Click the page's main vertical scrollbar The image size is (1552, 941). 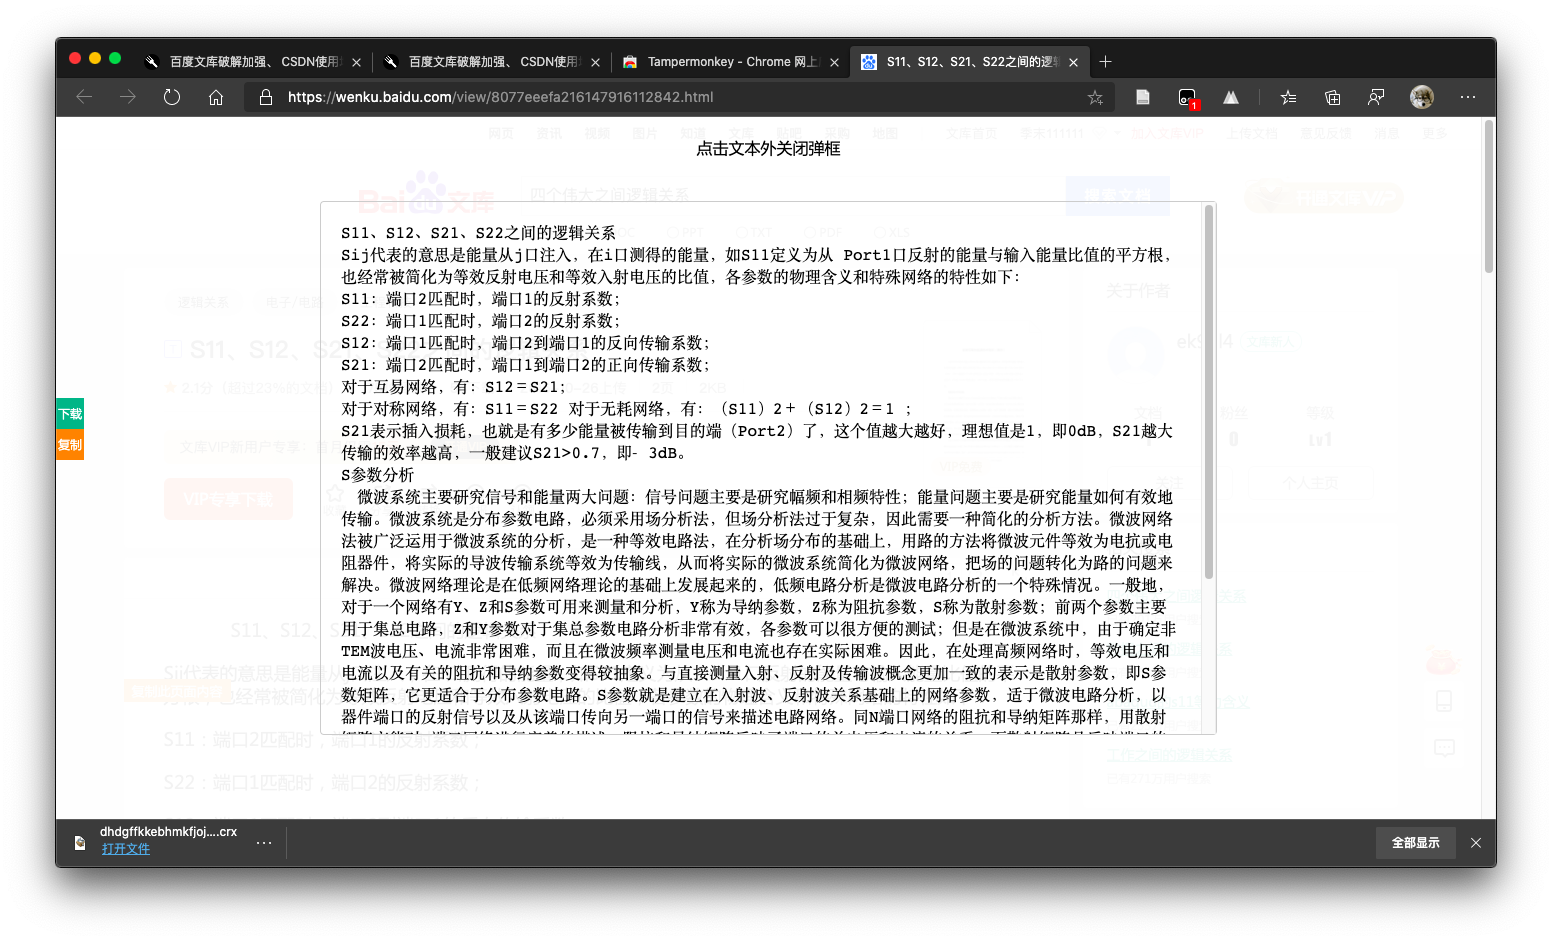(x=1489, y=195)
